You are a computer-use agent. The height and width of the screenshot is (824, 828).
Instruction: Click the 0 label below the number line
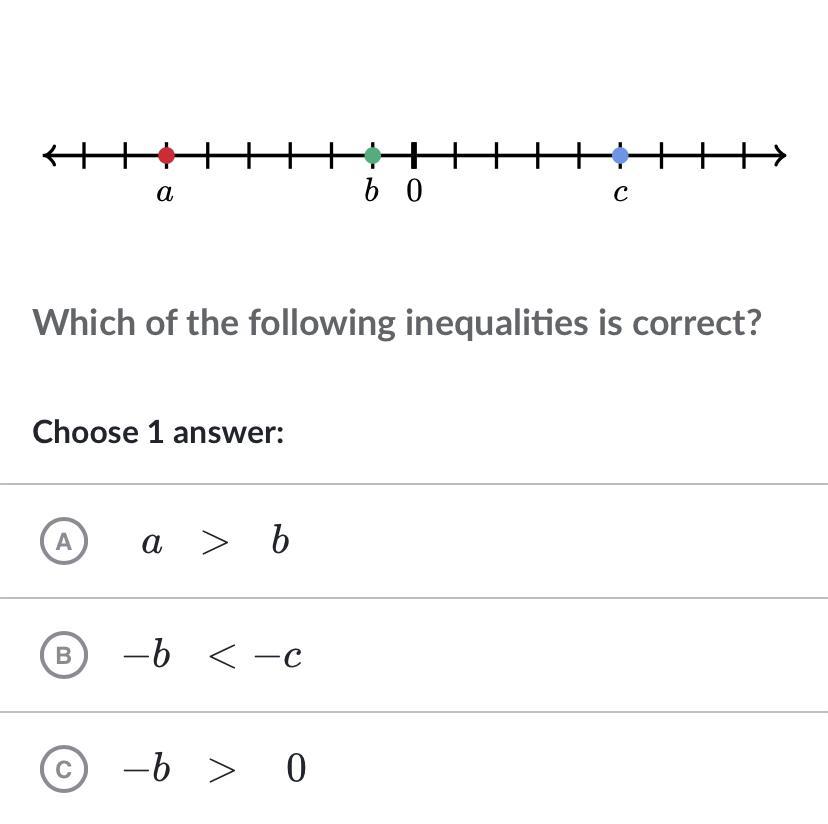[415, 191]
